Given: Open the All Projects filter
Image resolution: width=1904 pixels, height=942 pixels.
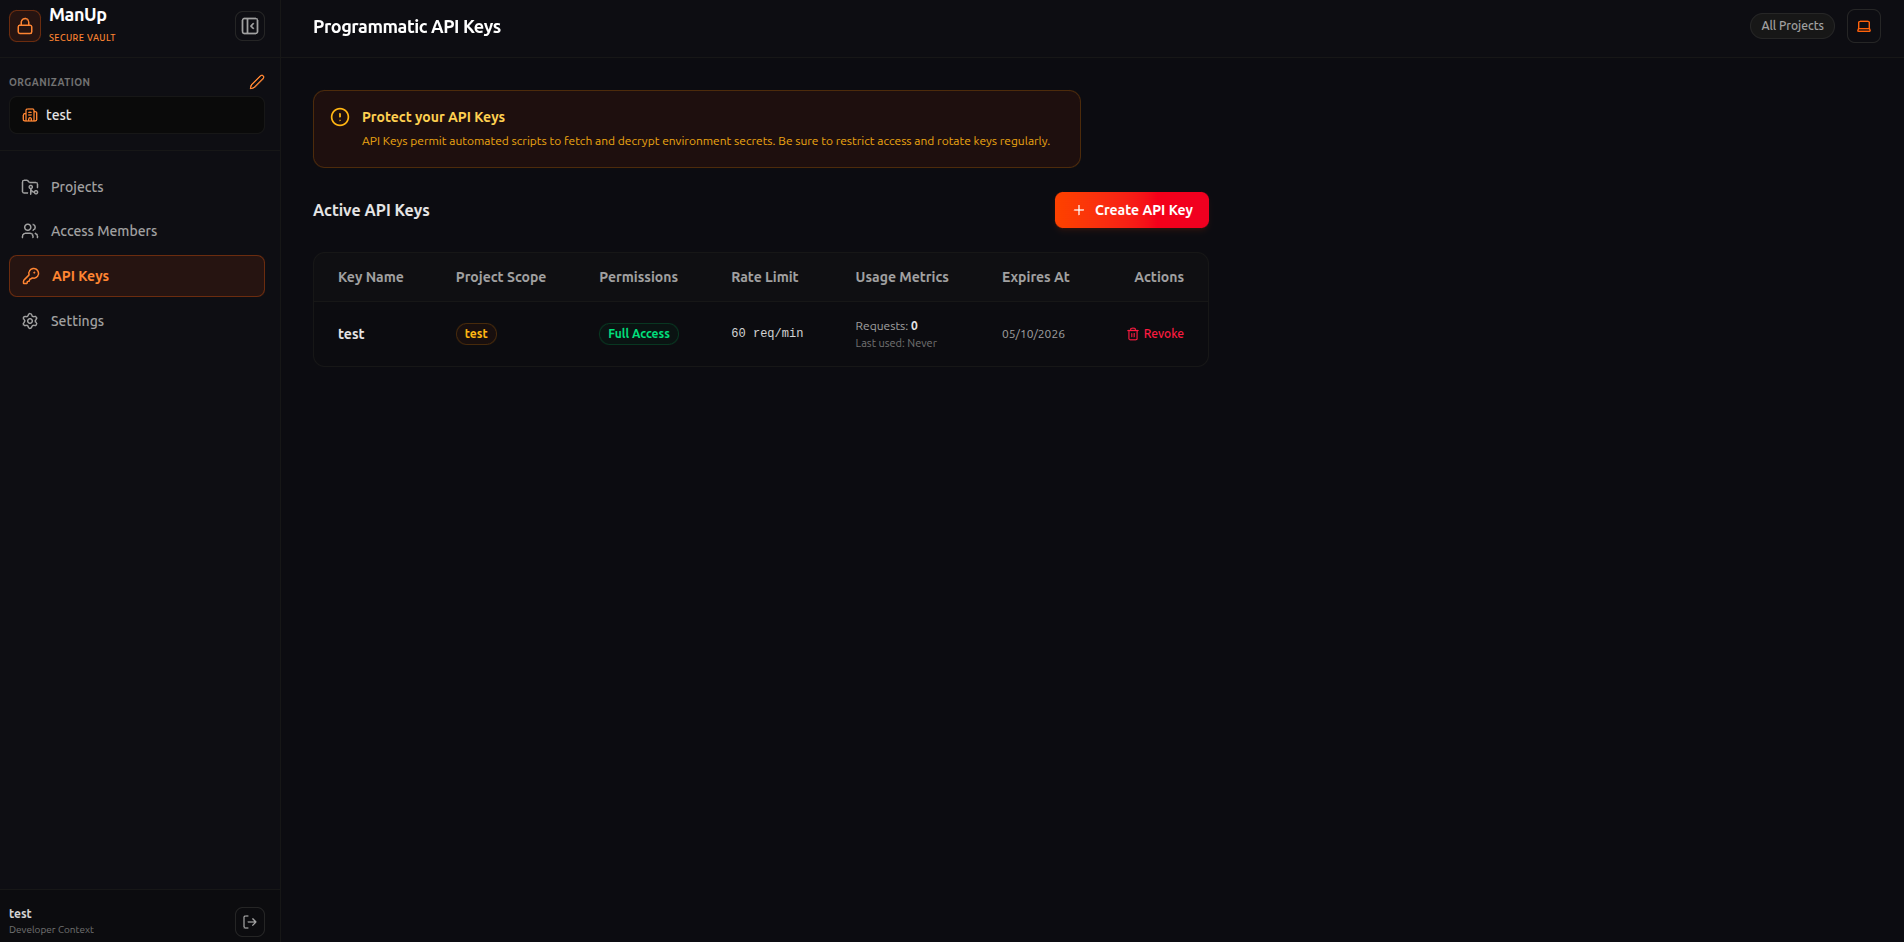Looking at the screenshot, I should pyautogui.click(x=1792, y=26).
